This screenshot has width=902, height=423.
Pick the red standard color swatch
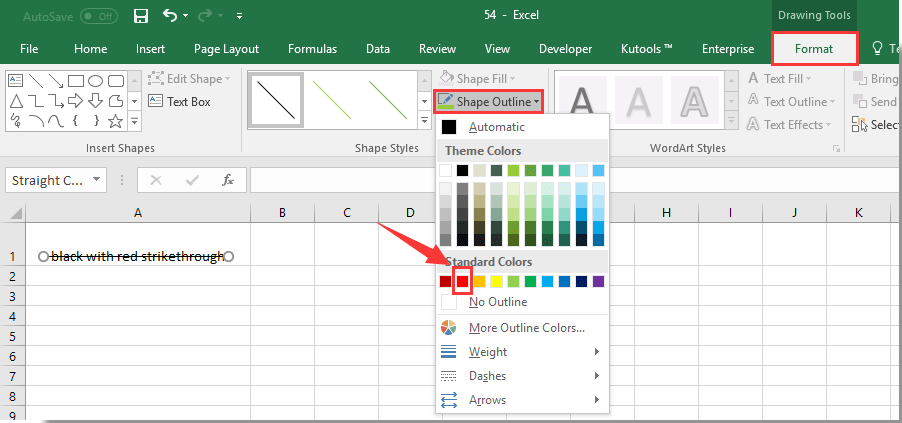(463, 282)
